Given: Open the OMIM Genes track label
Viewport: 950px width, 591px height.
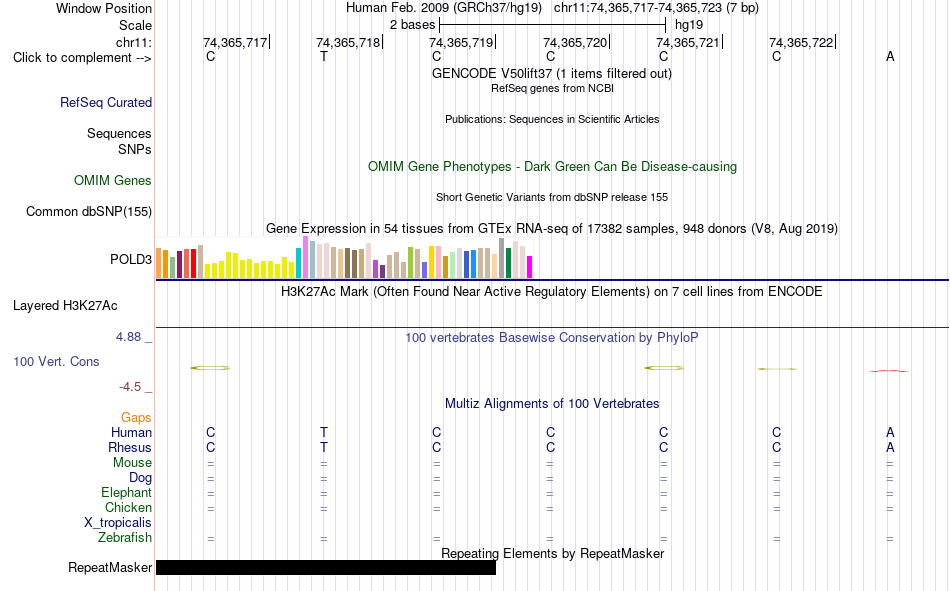Looking at the screenshot, I should tap(112, 181).
